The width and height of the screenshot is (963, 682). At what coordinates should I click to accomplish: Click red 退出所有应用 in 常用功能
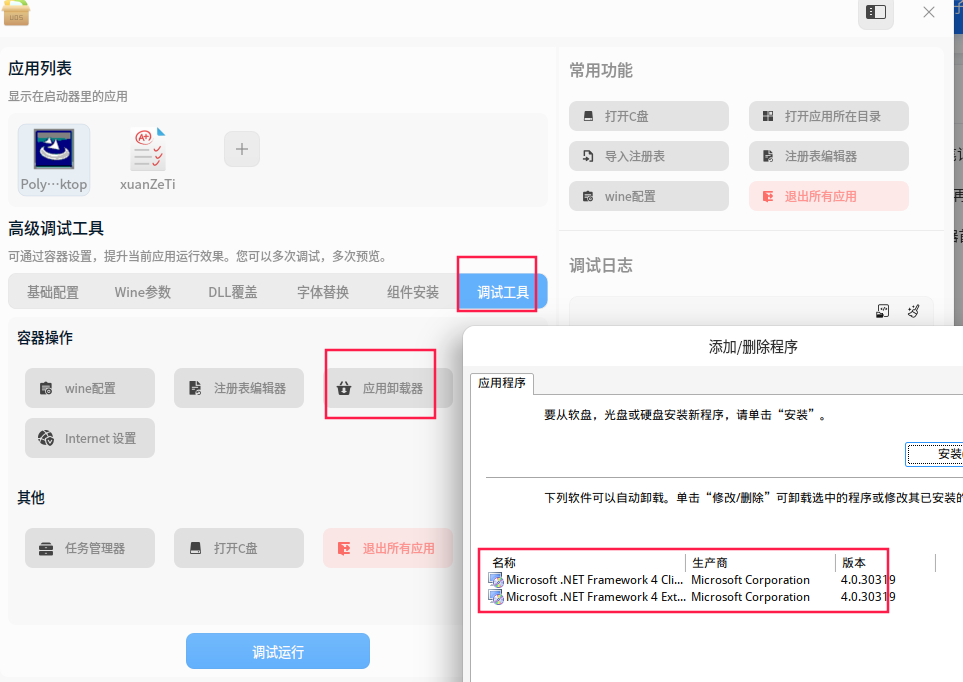pyautogui.click(x=828, y=196)
